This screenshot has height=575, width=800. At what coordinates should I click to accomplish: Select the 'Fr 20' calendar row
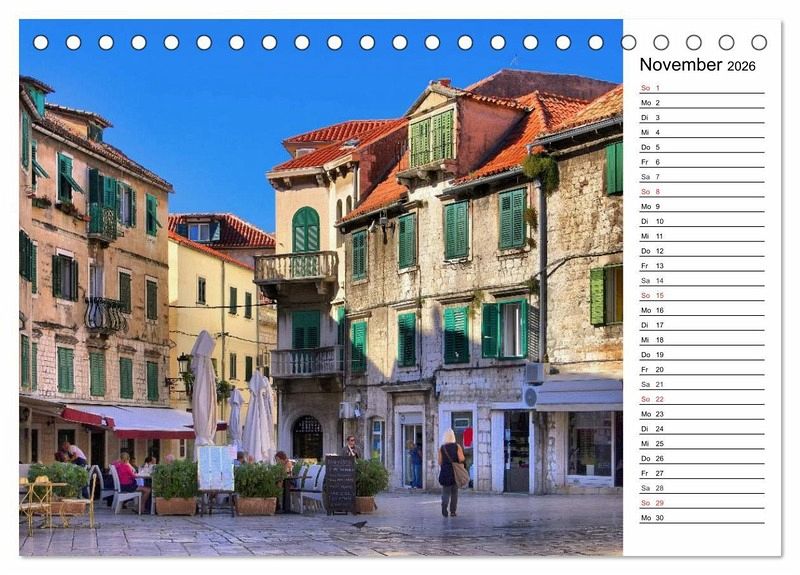click(x=702, y=369)
